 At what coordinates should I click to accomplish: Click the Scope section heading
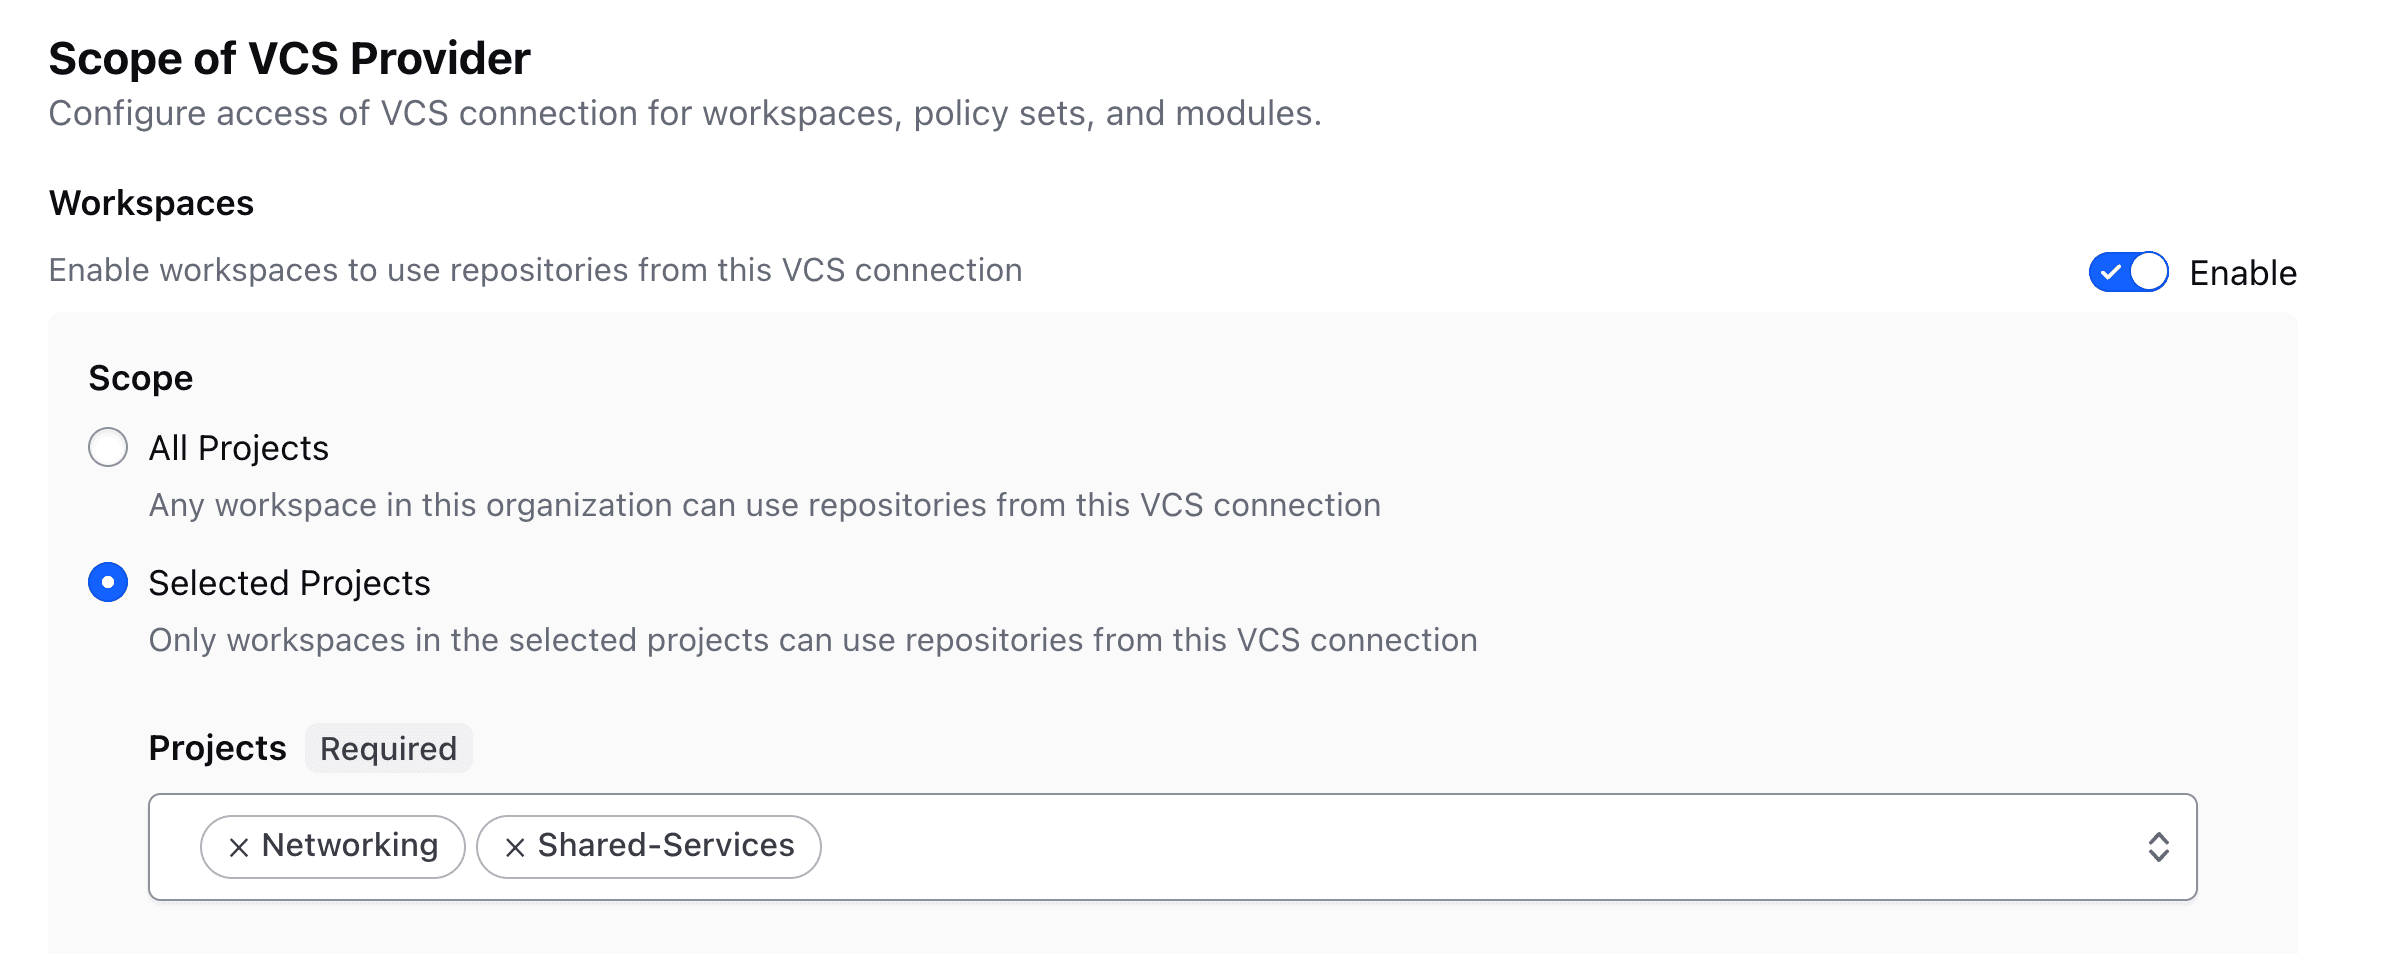point(141,378)
